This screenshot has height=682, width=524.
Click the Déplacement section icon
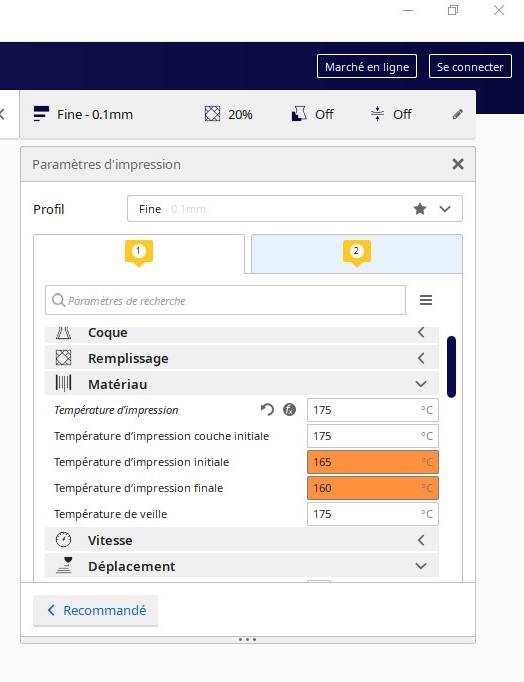(x=63, y=565)
